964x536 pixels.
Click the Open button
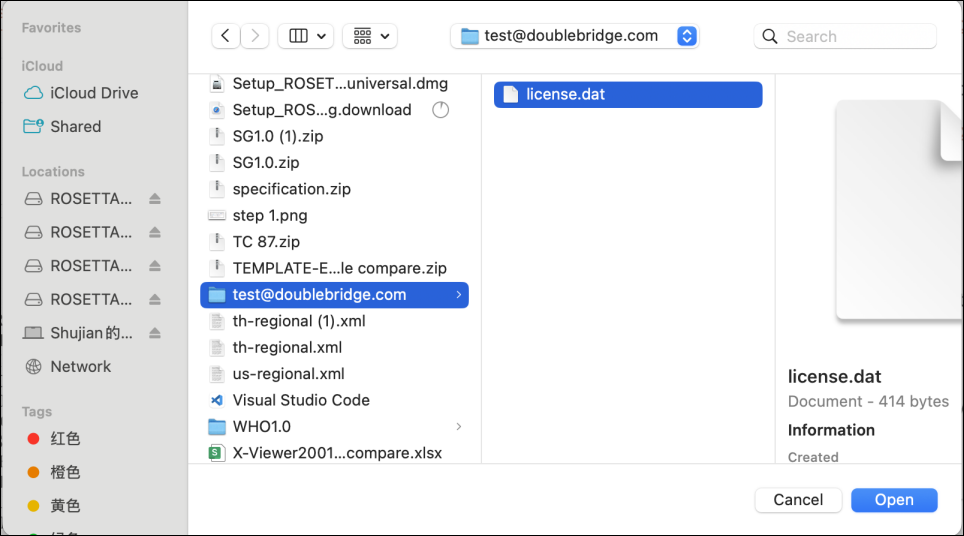(893, 500)
